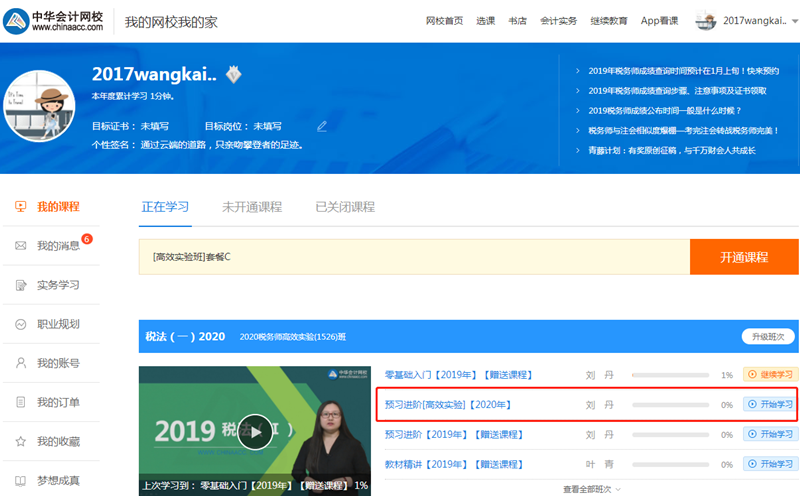This screenshot has height=496, width=800.
Task: Open the news item 青藤计划
Action: pos(671,151)
